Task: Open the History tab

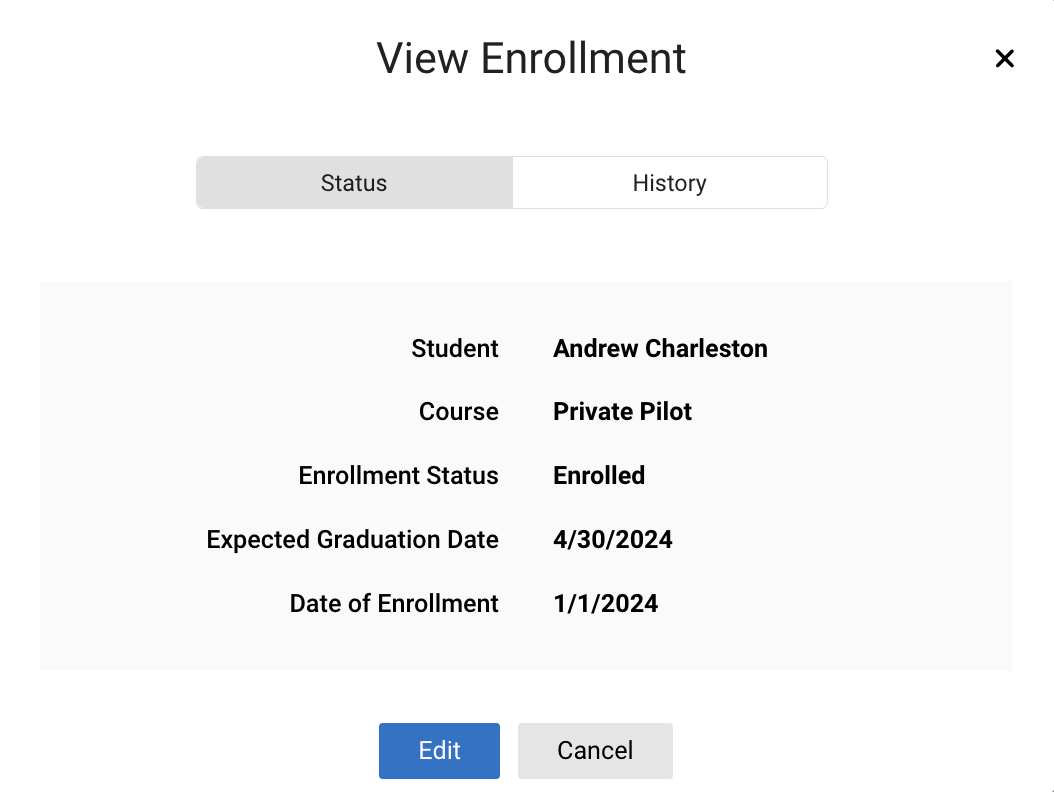Action: click(669, 183)
